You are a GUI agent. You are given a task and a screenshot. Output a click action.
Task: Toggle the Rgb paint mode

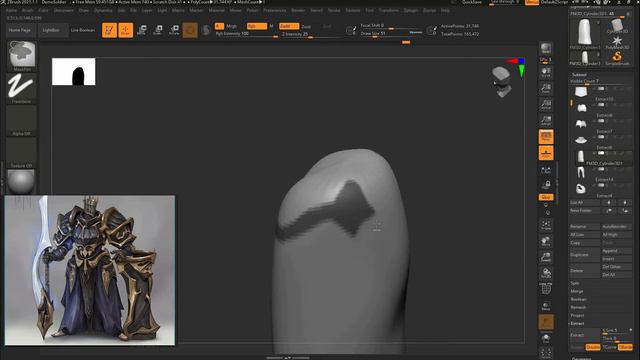(x=256, y=26)
